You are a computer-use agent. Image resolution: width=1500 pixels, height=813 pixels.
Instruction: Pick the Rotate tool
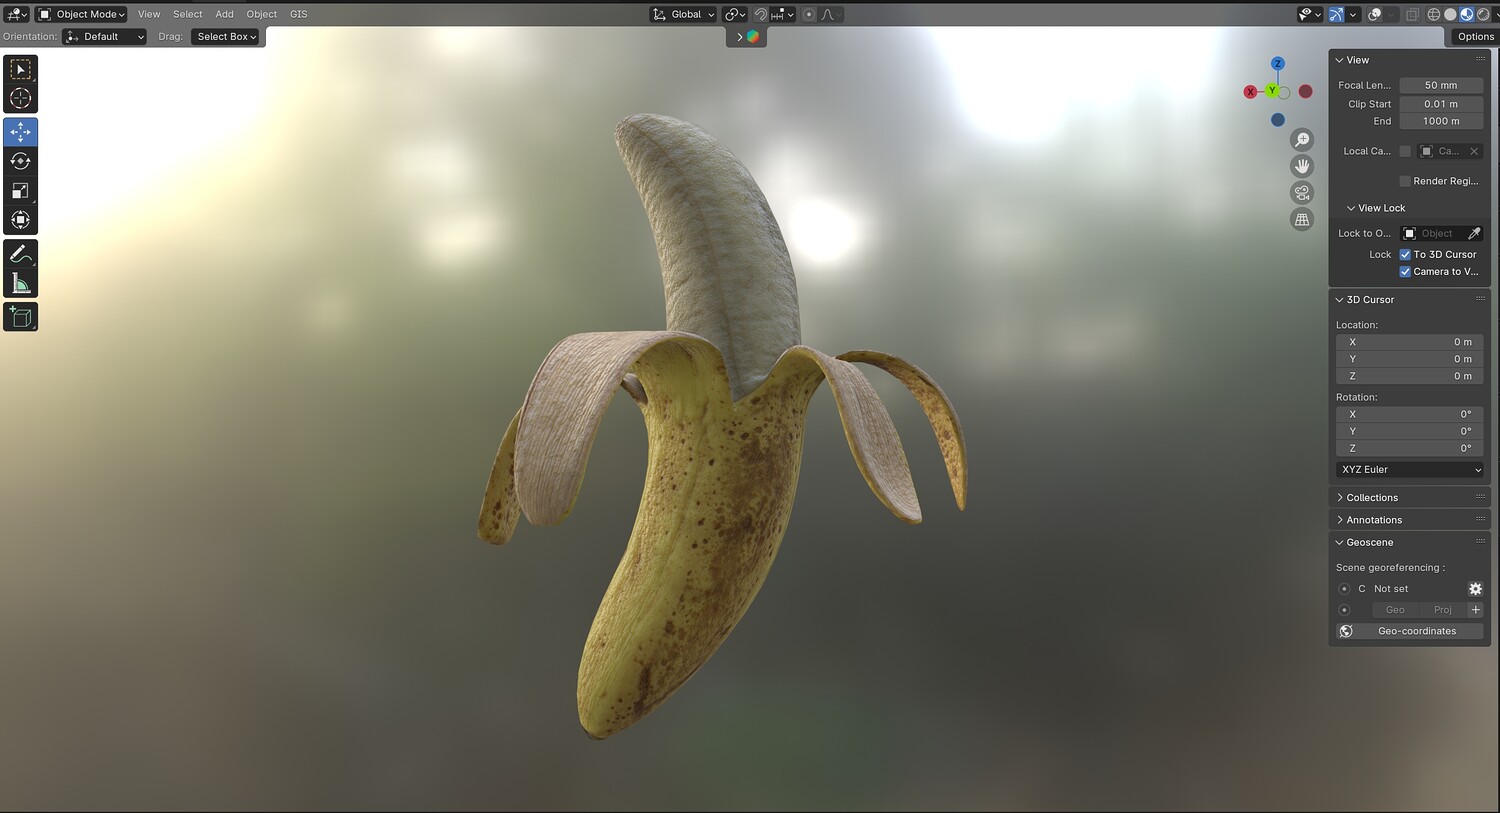(20, 161)
